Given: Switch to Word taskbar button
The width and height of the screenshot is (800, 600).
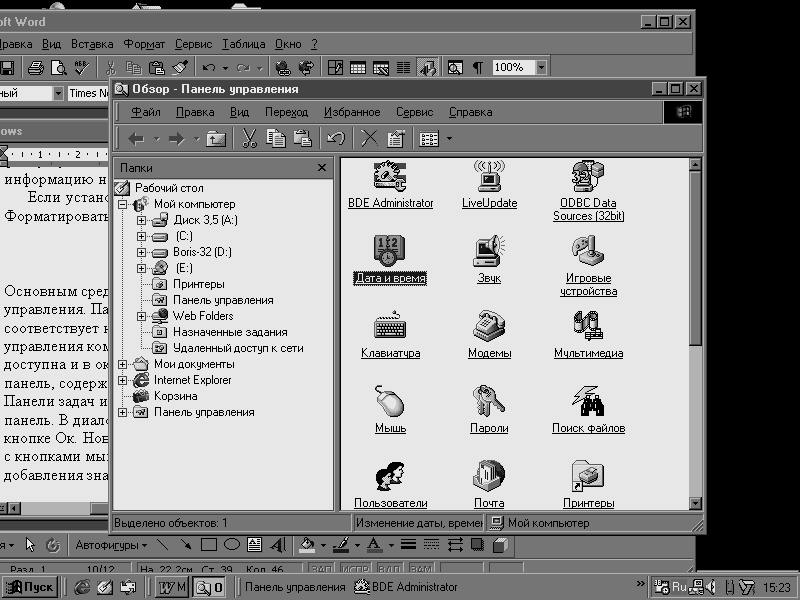Looking at the screenshot, I should tap(171, 587).
